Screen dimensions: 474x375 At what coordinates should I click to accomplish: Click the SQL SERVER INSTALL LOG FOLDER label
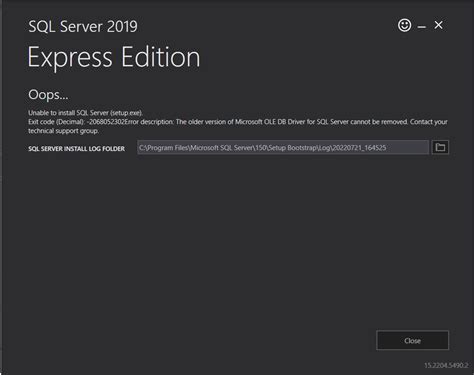[76, 149]
